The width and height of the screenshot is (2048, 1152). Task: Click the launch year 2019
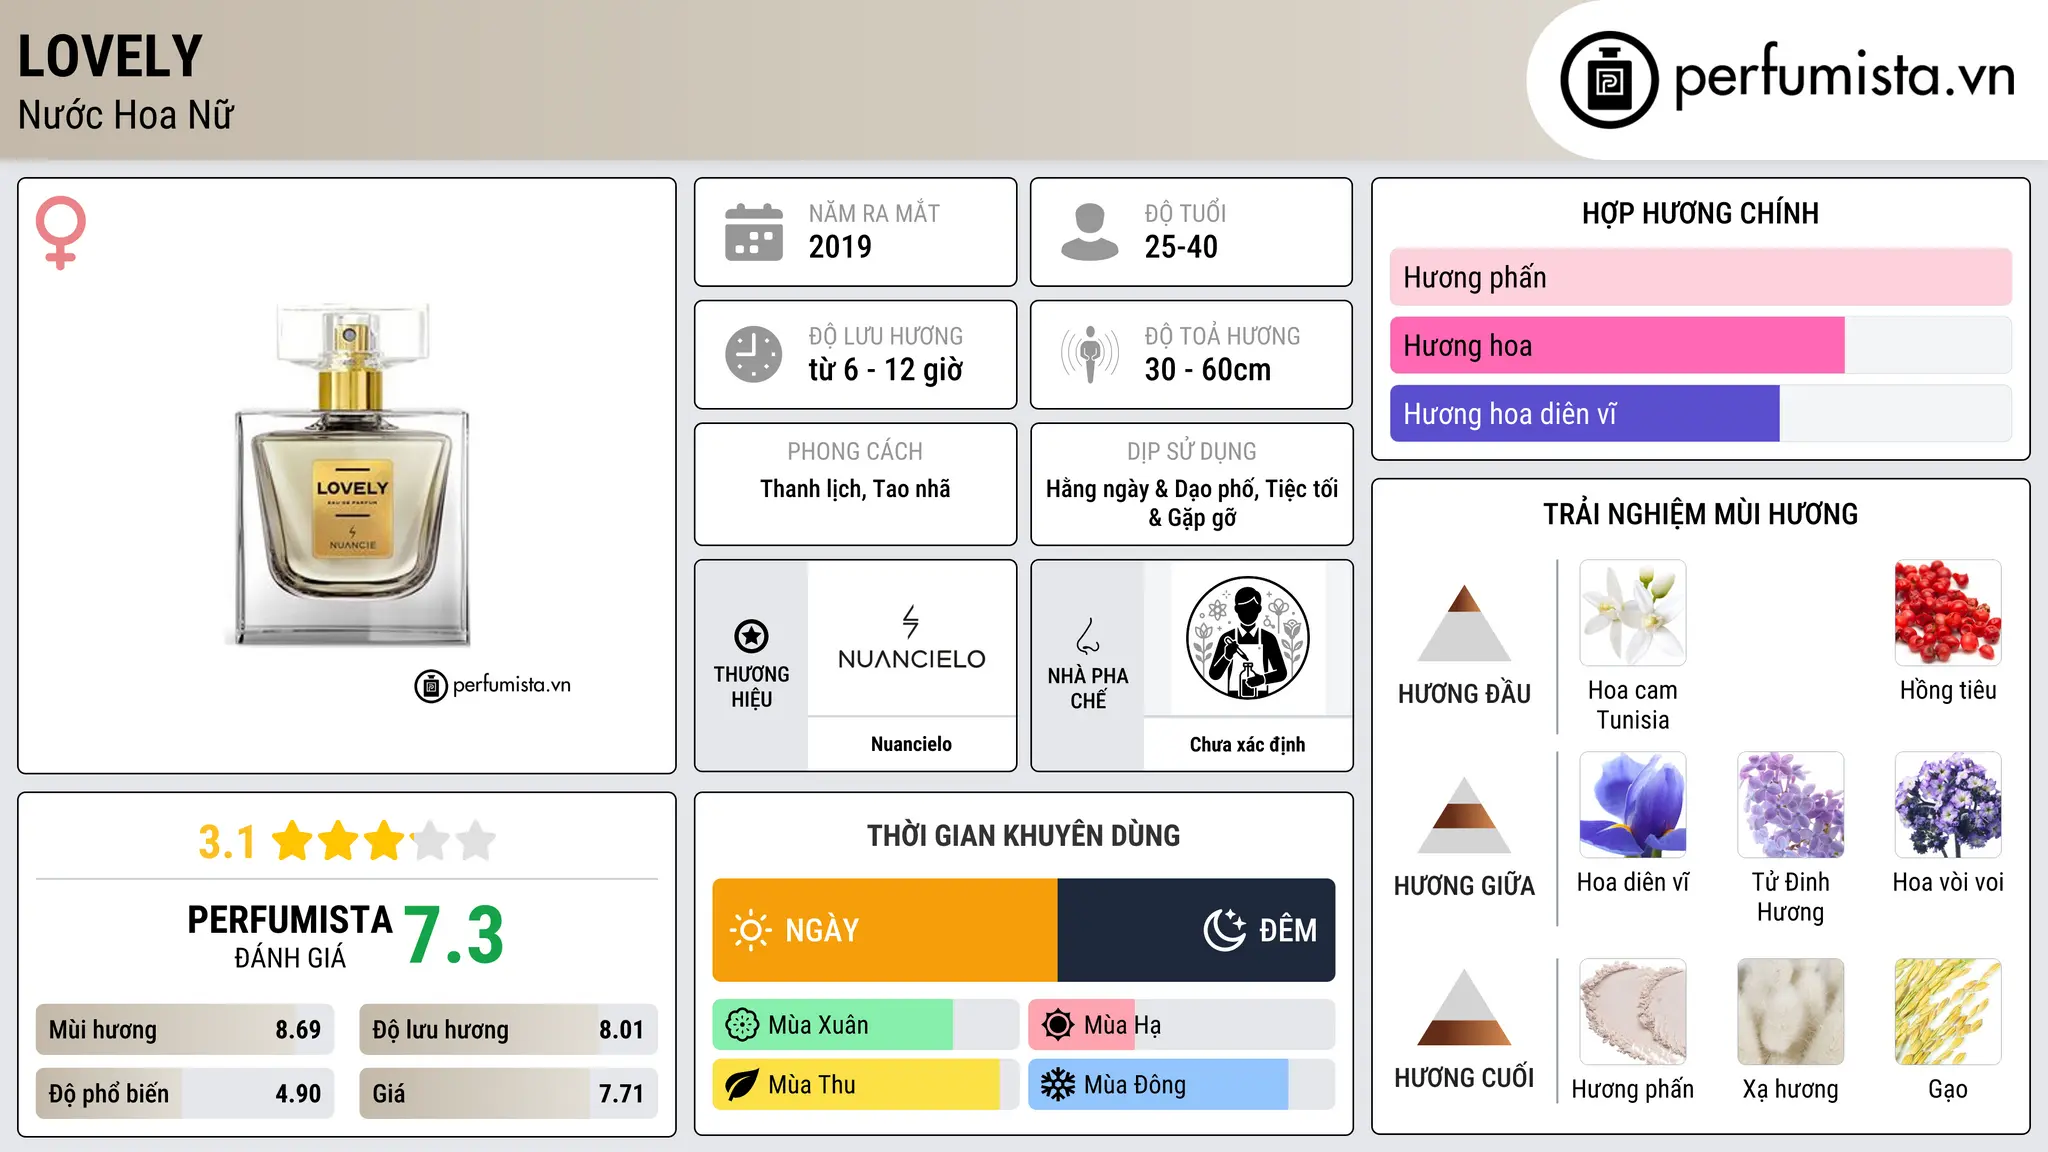pyautogui.click(x=840, y=247)
